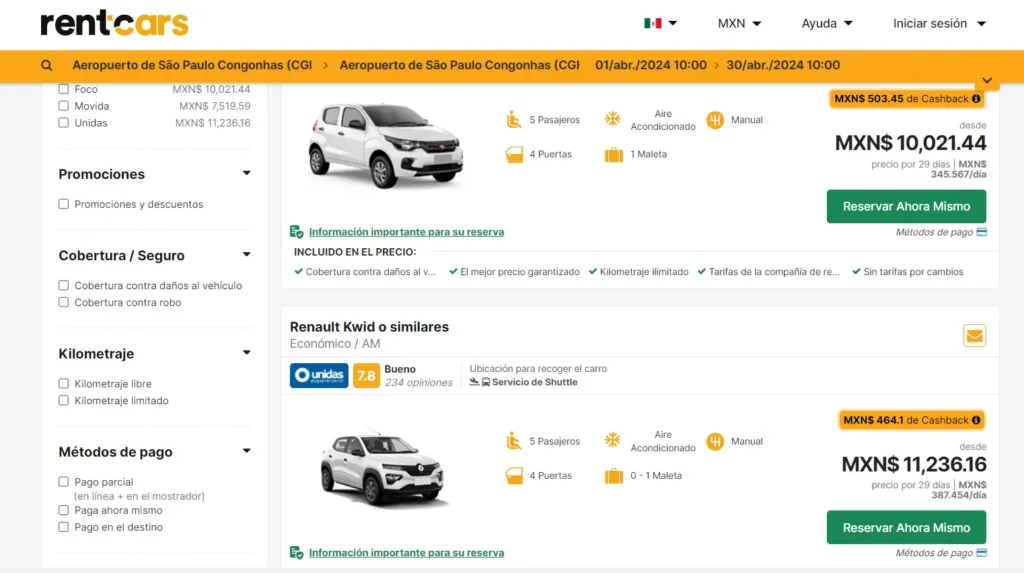Open the country flag dropdown
Screen dimensions: 1024x573
pos(673,24)
